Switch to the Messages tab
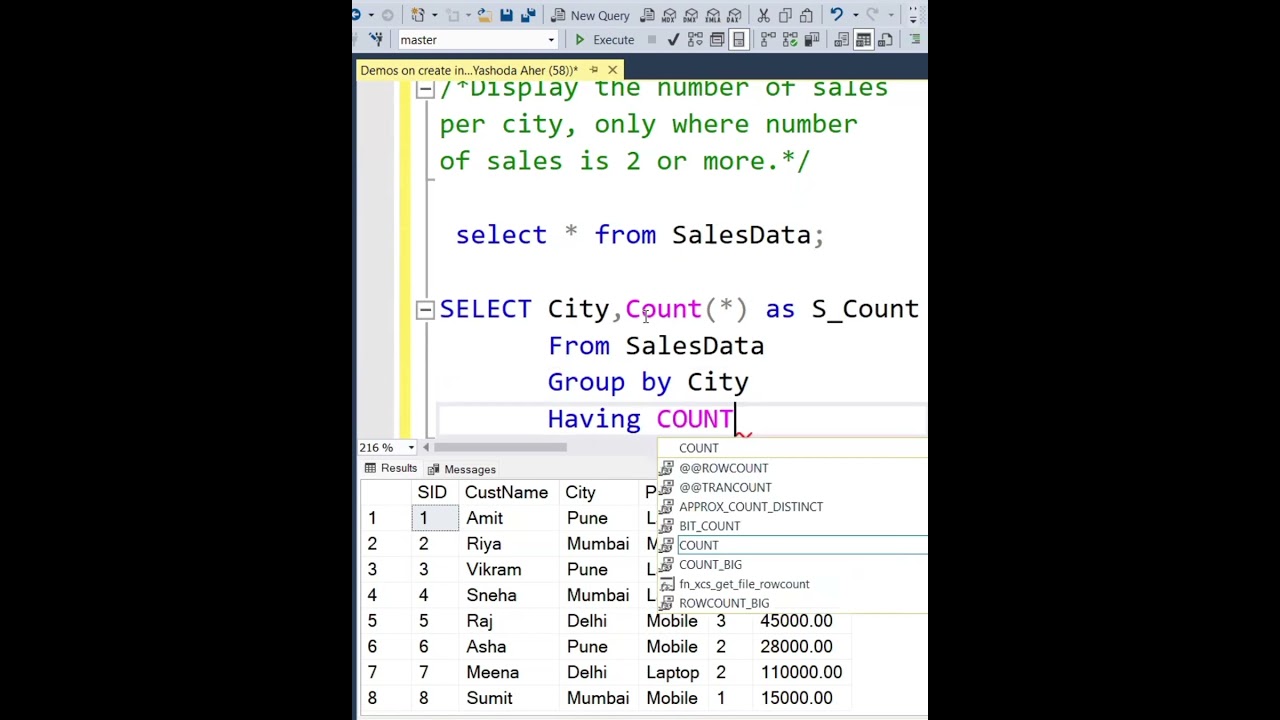This screenshot has height=720, width=1280. tap(461, 469)
